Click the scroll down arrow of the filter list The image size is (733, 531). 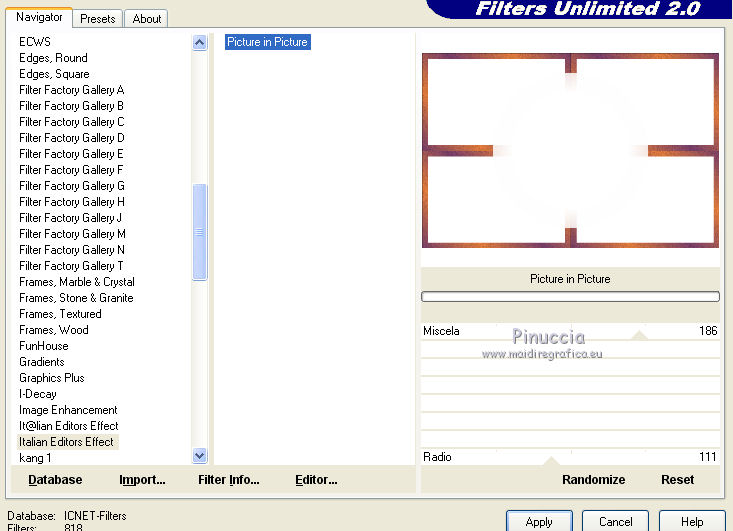200,455
